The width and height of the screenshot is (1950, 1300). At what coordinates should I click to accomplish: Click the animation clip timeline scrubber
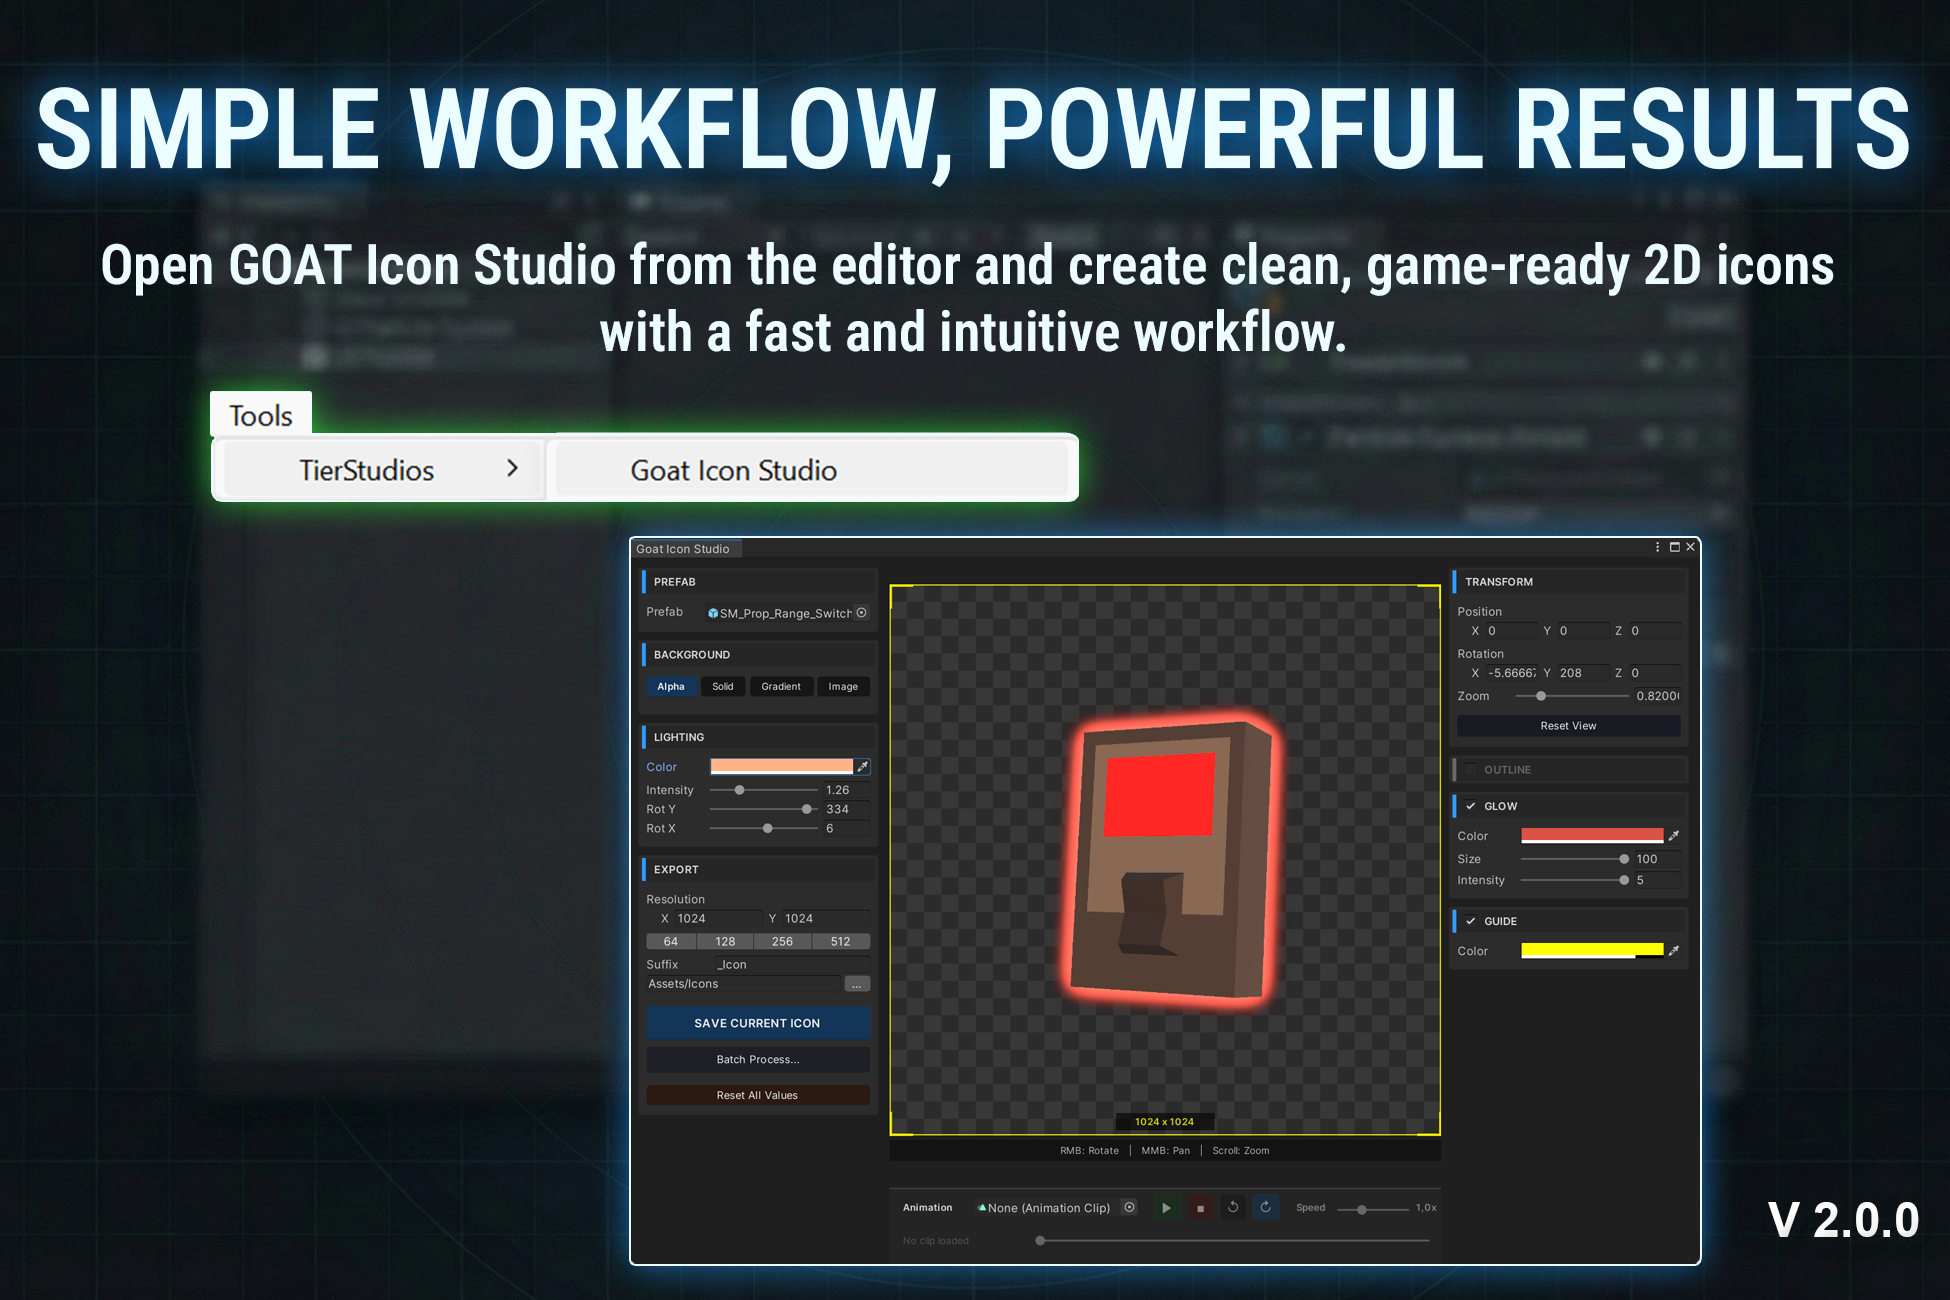tap(1233, 1241)
